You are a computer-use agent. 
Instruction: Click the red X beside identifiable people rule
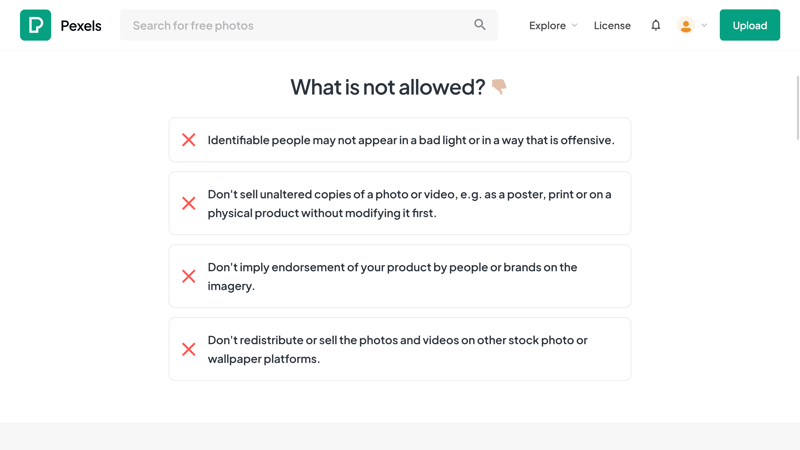pyautogui.click(x=189, y=140)
